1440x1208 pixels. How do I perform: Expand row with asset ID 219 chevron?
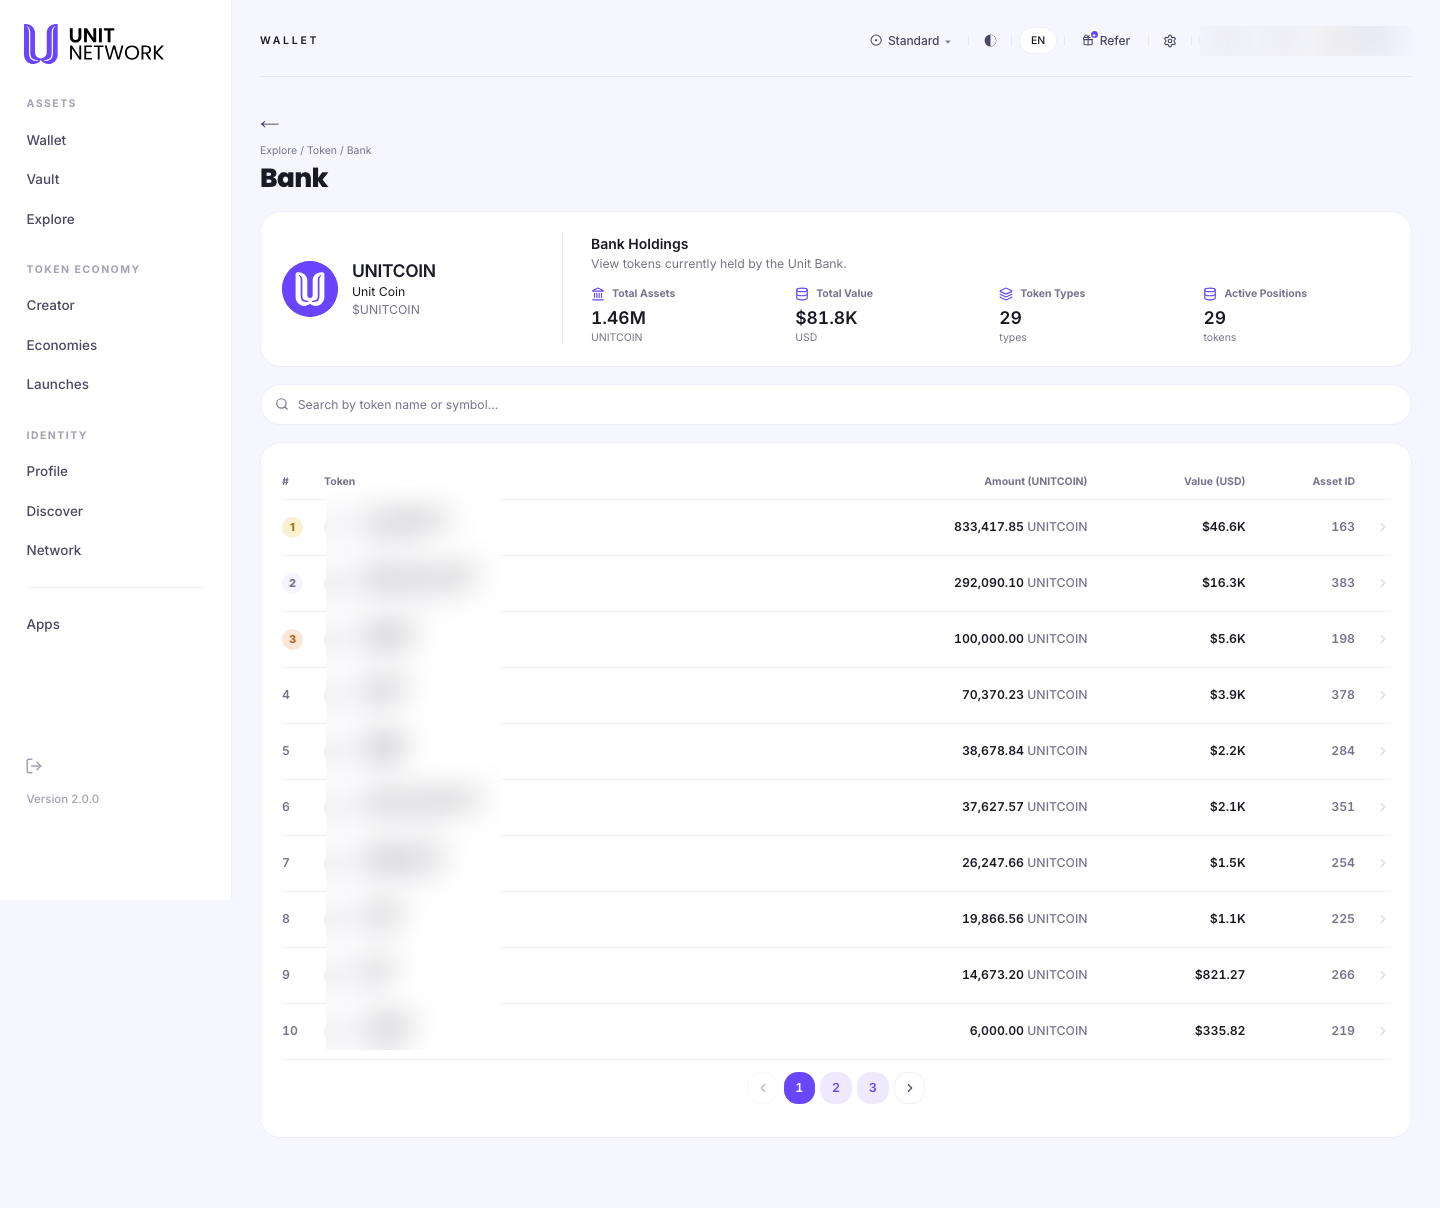(x=1383, y=1031)
